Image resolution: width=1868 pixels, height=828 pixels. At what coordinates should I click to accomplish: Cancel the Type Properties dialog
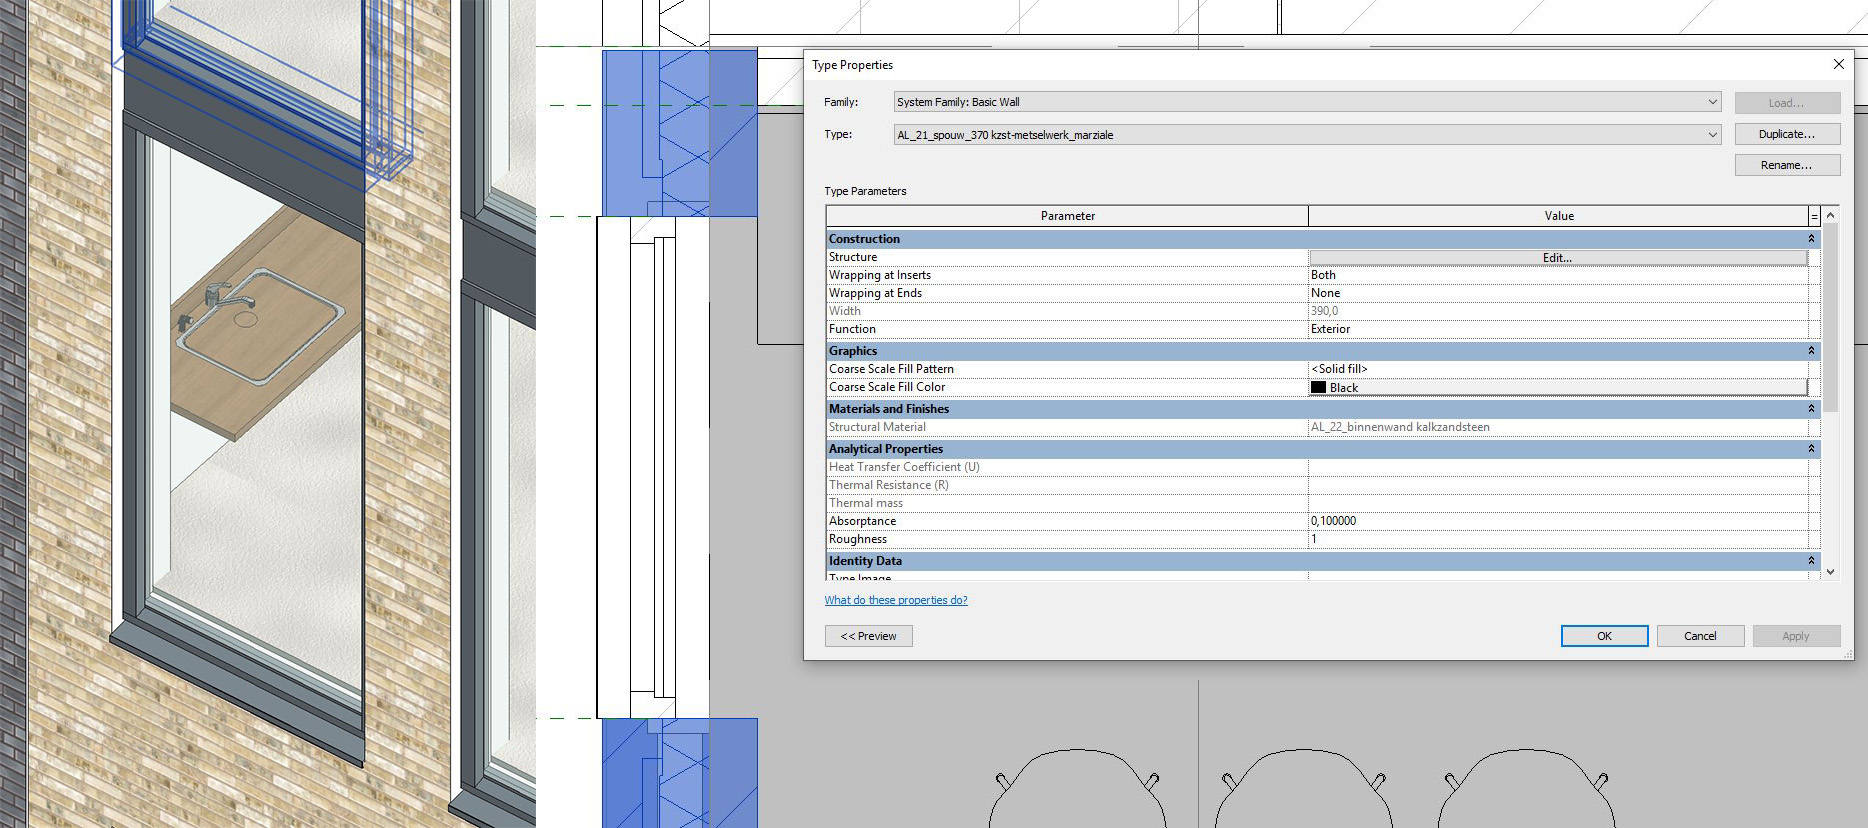click(1700, 636)
